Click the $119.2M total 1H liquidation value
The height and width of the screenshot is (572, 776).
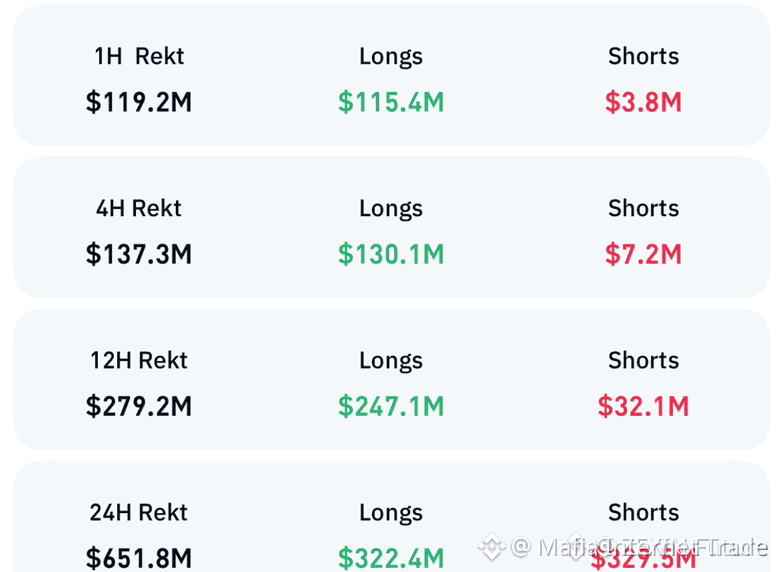pos(139,102)
